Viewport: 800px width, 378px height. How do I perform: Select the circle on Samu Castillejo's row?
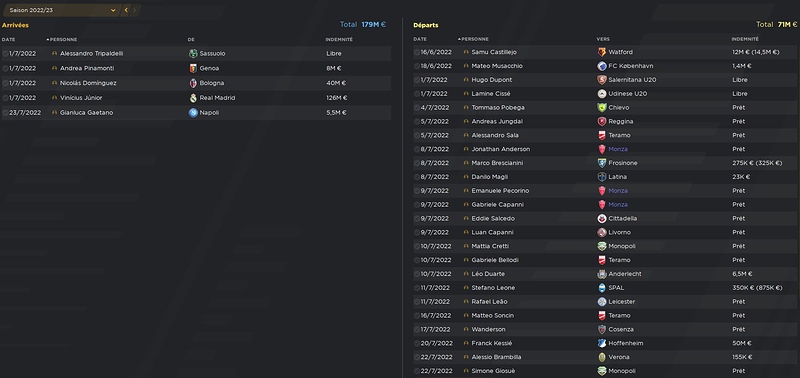(417, 52)
